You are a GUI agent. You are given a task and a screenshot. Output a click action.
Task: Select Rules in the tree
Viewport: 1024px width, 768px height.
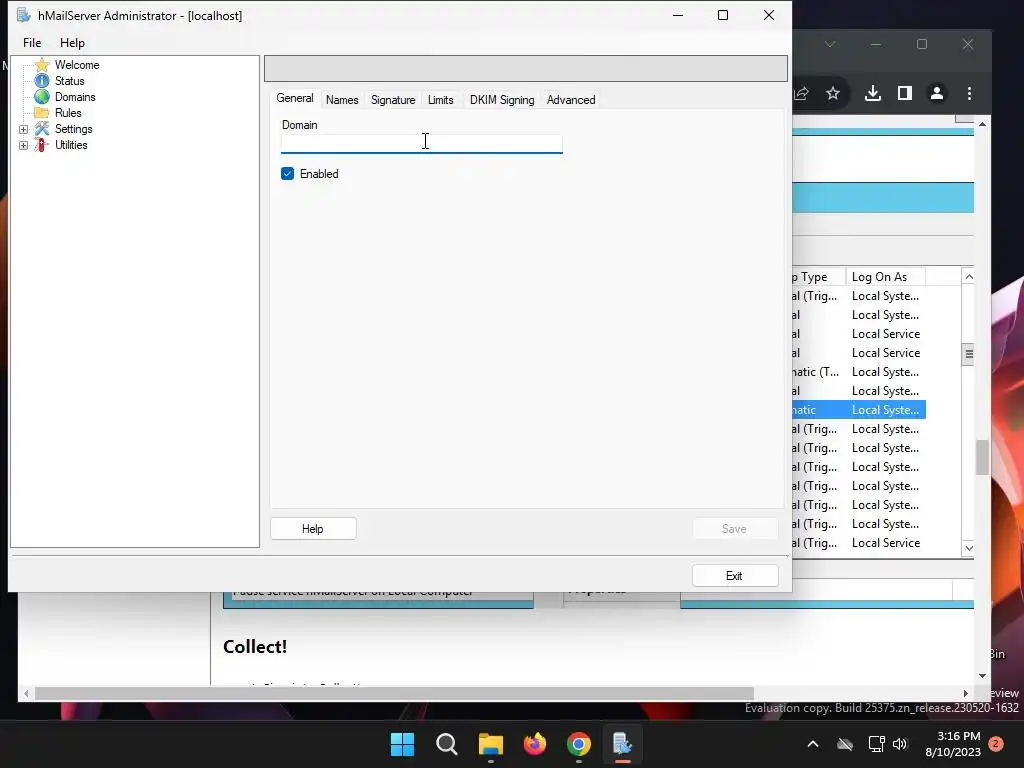click(68, 113)
